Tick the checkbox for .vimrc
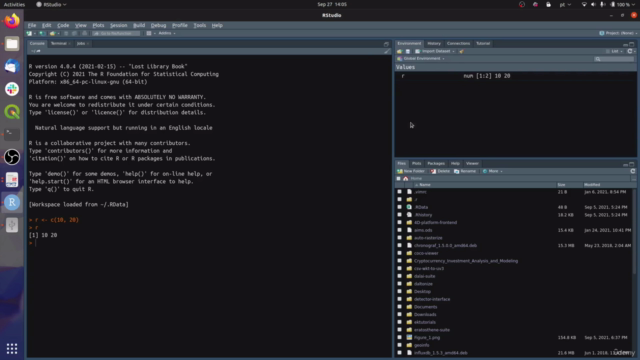This screenshot has height=360, width=640. 400,192
